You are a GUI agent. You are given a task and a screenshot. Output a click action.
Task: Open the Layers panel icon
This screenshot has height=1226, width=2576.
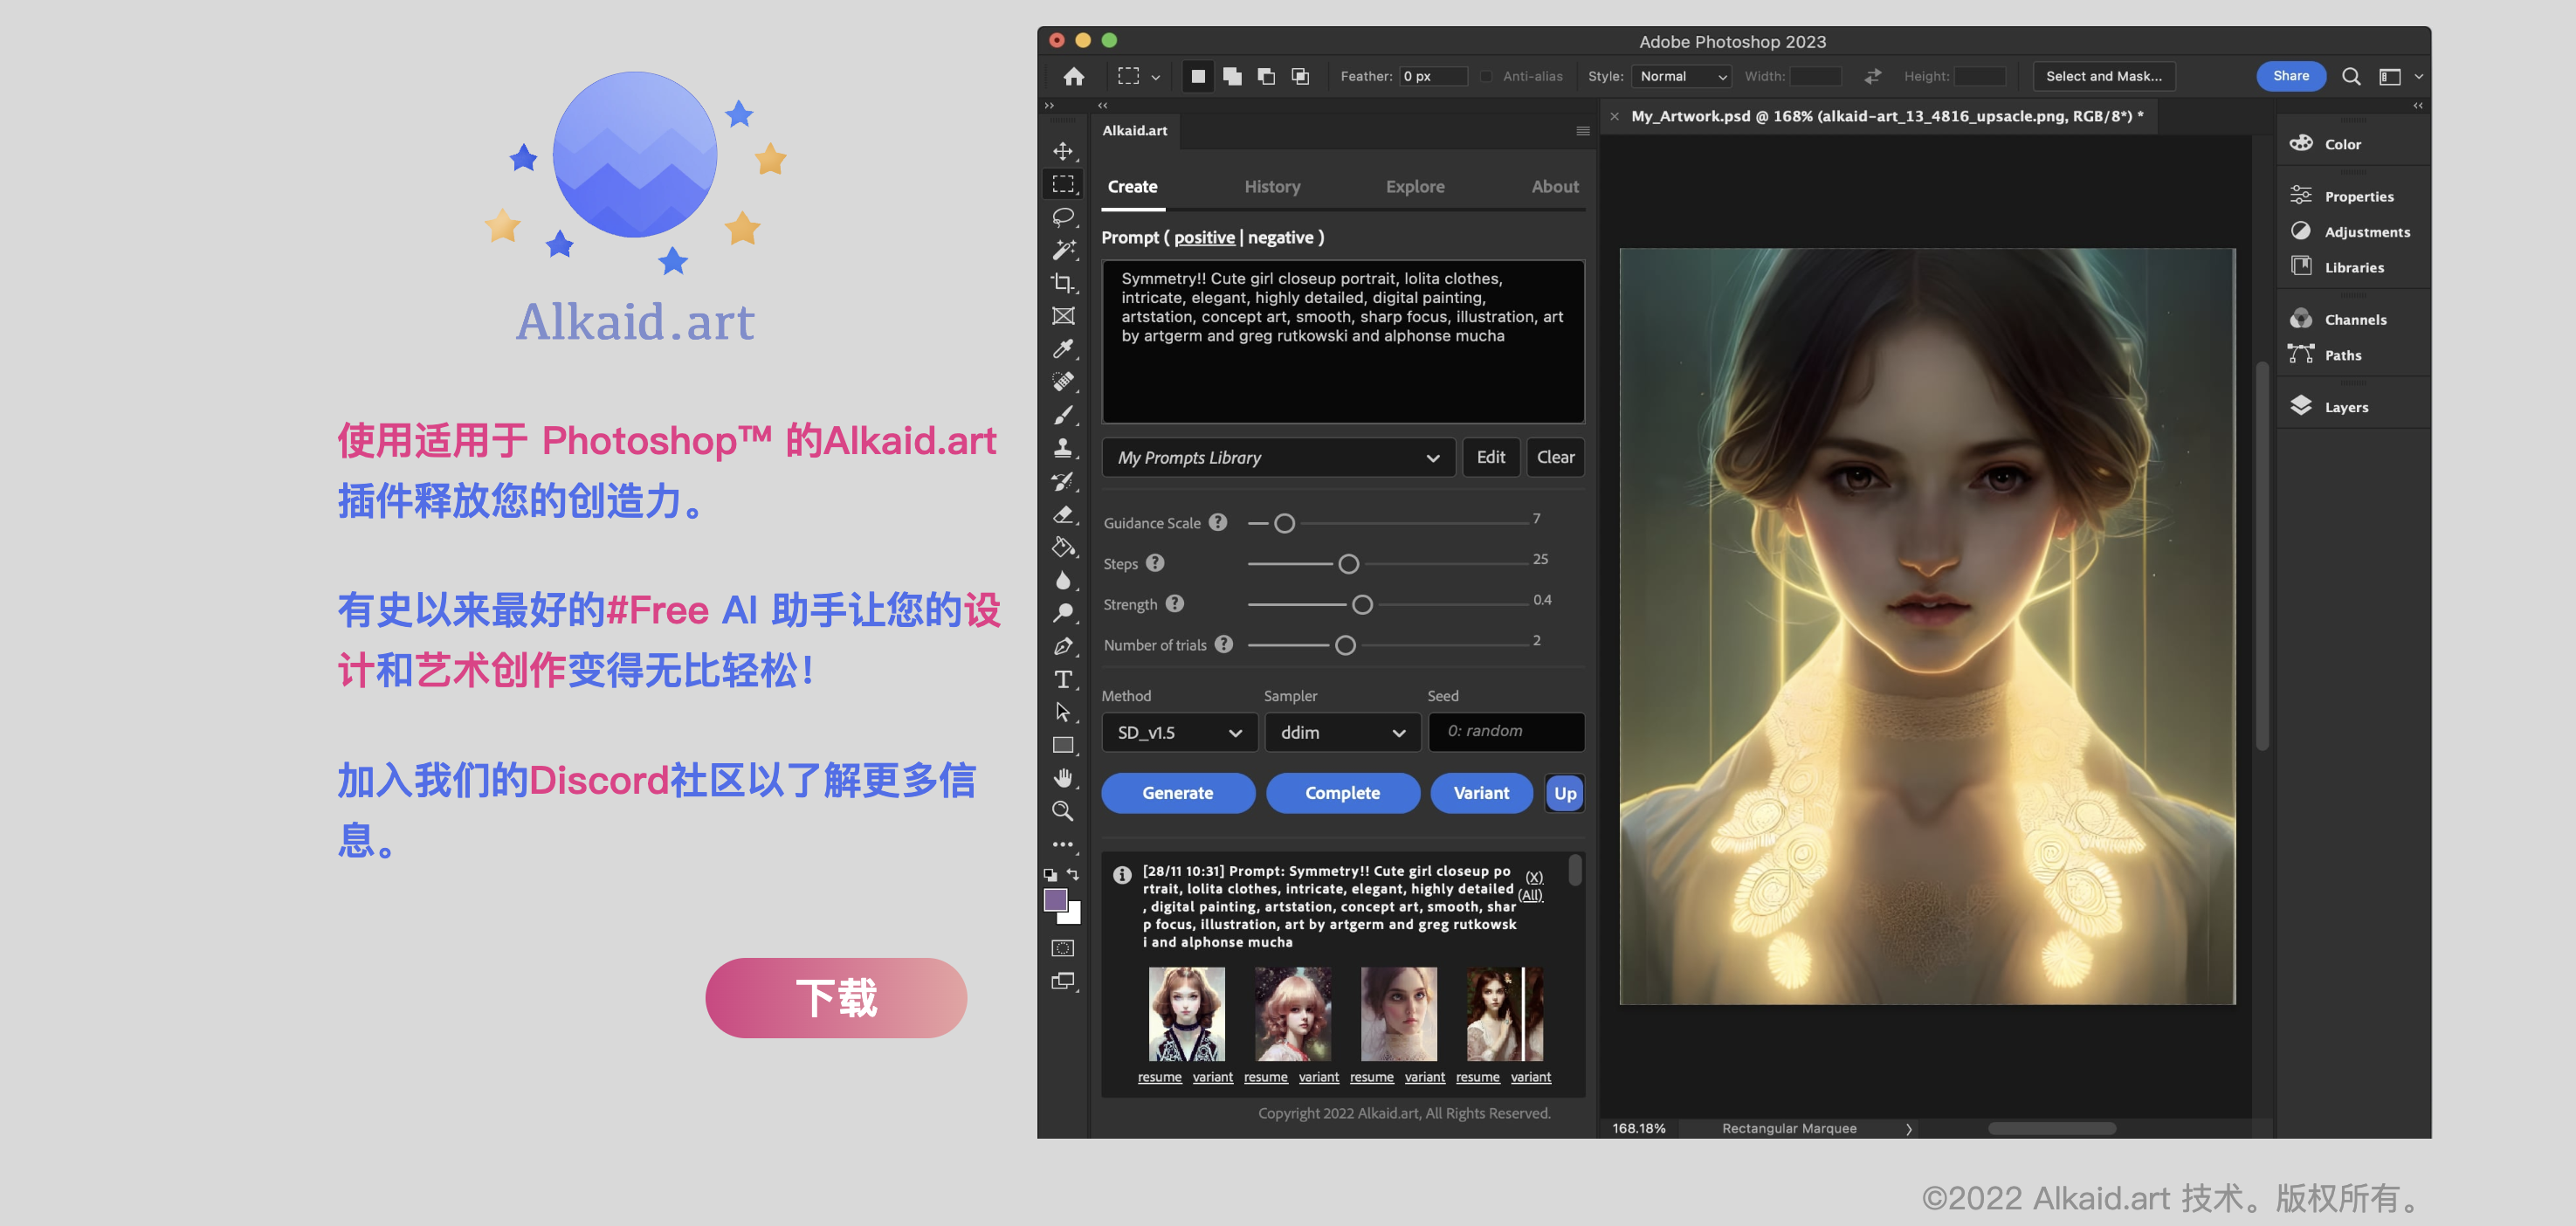click(2301, 406)
